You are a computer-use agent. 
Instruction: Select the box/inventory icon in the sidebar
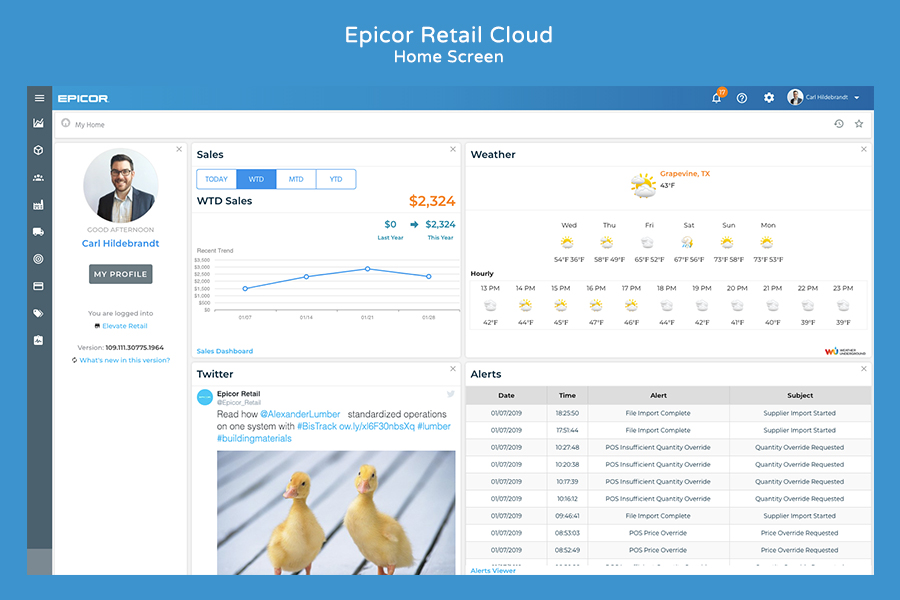[39, 151]
